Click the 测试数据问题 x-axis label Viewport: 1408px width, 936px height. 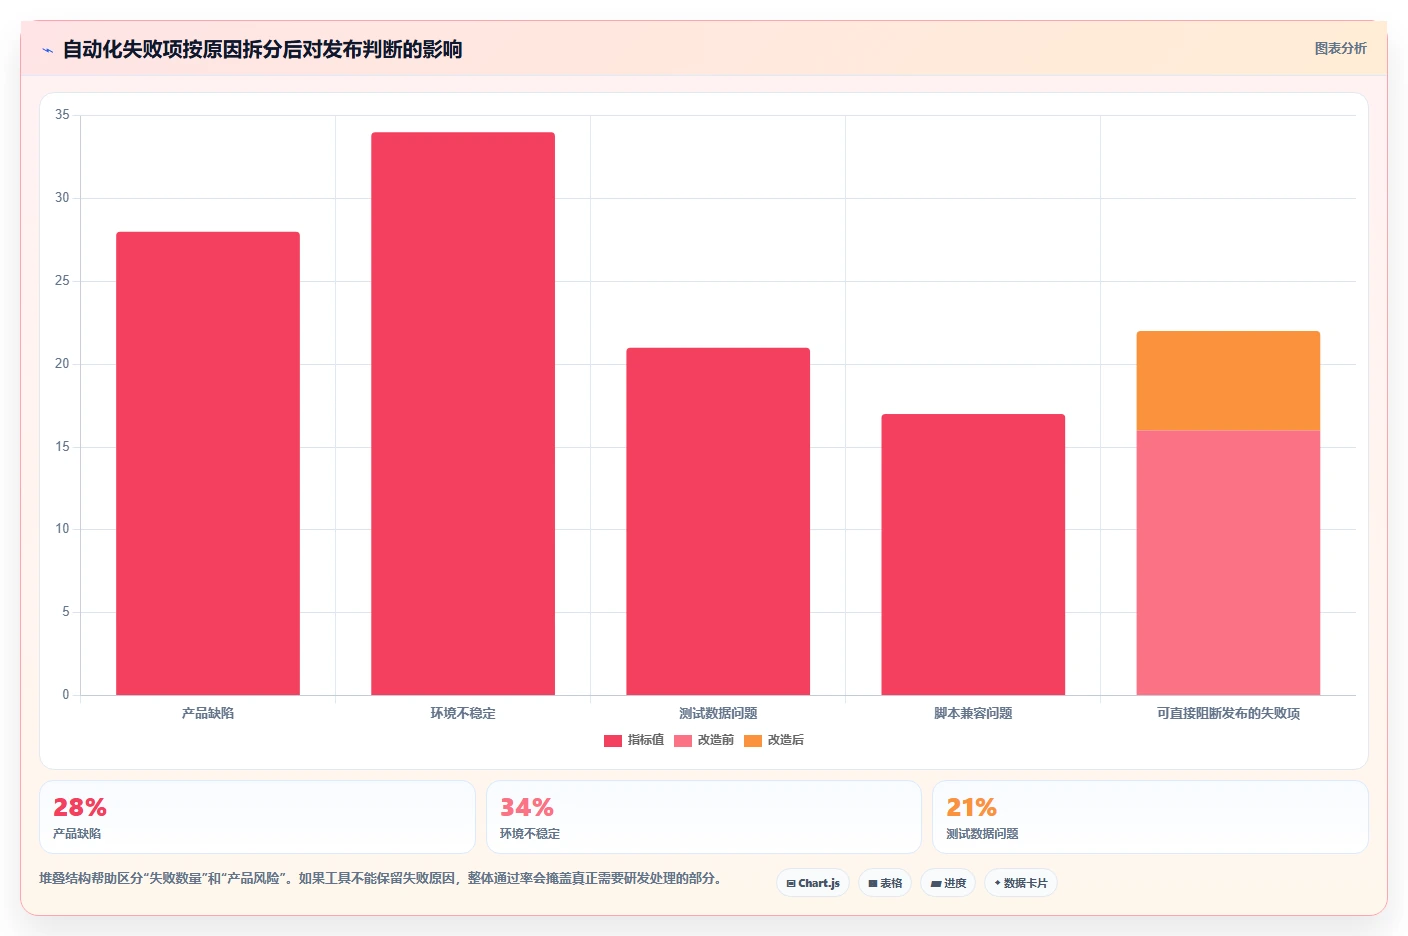pos(718,713)
